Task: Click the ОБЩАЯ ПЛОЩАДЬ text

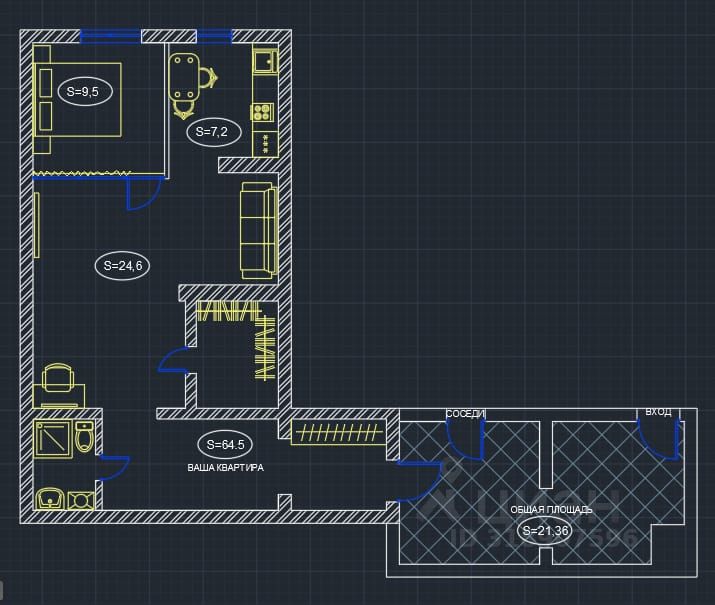Action: click(x=551, y=510)
